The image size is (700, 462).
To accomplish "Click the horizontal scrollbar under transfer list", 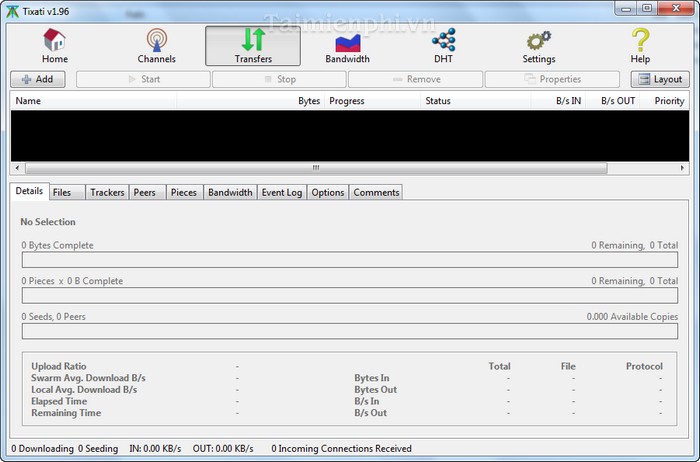I will 315,168.
